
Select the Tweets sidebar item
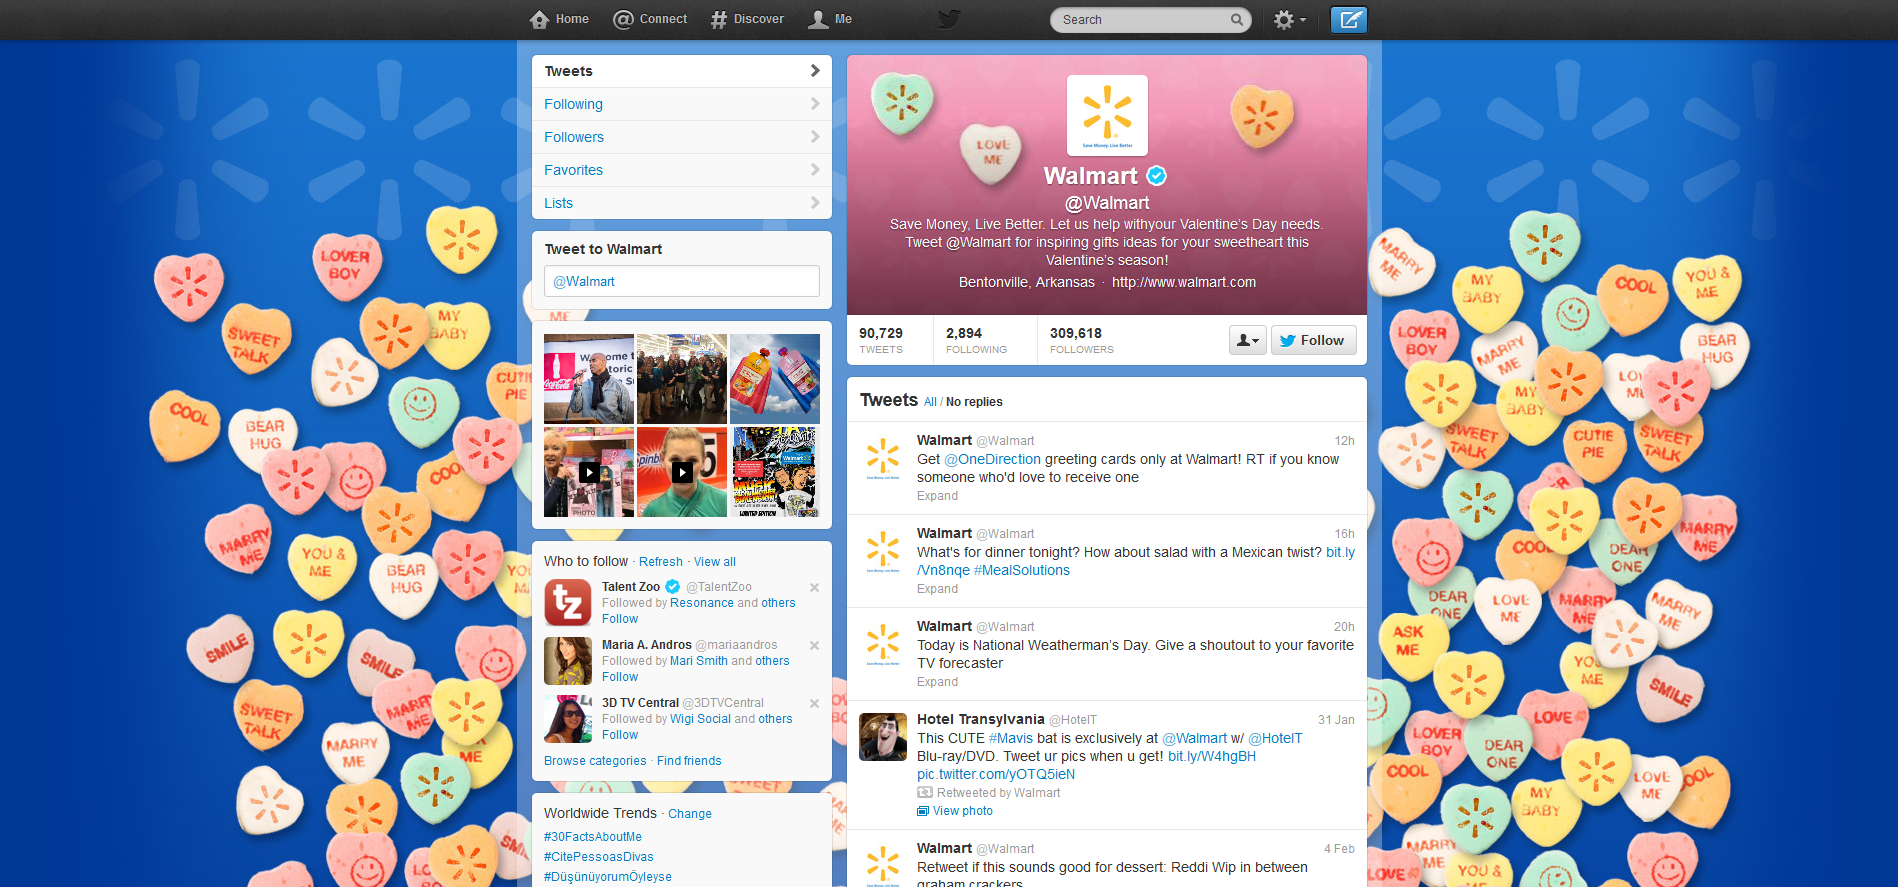pyautogui.click(x=682, y=71)
